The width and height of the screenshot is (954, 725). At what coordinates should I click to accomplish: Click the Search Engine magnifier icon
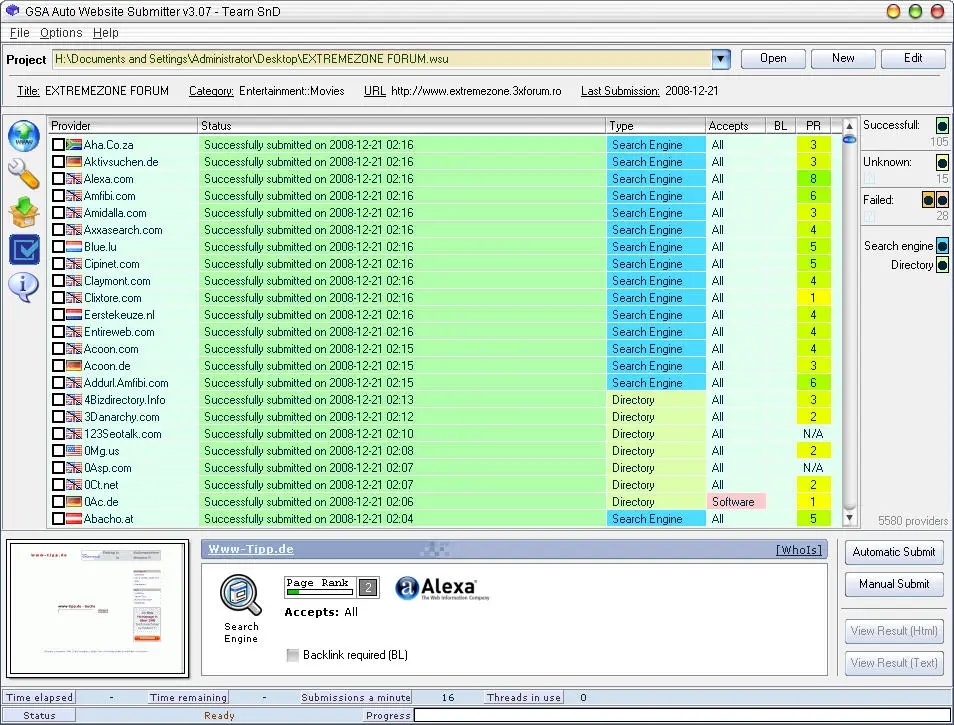tap(241, 595)
